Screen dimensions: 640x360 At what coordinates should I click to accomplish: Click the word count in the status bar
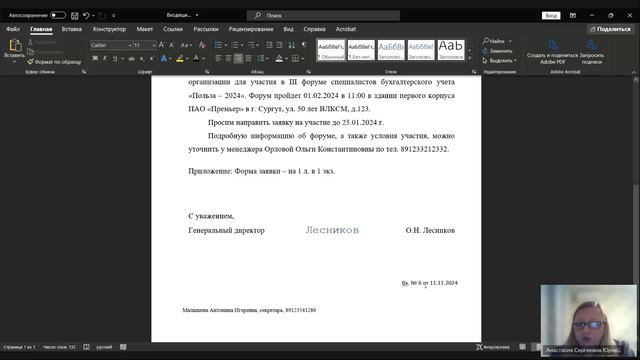coord(59,347)
